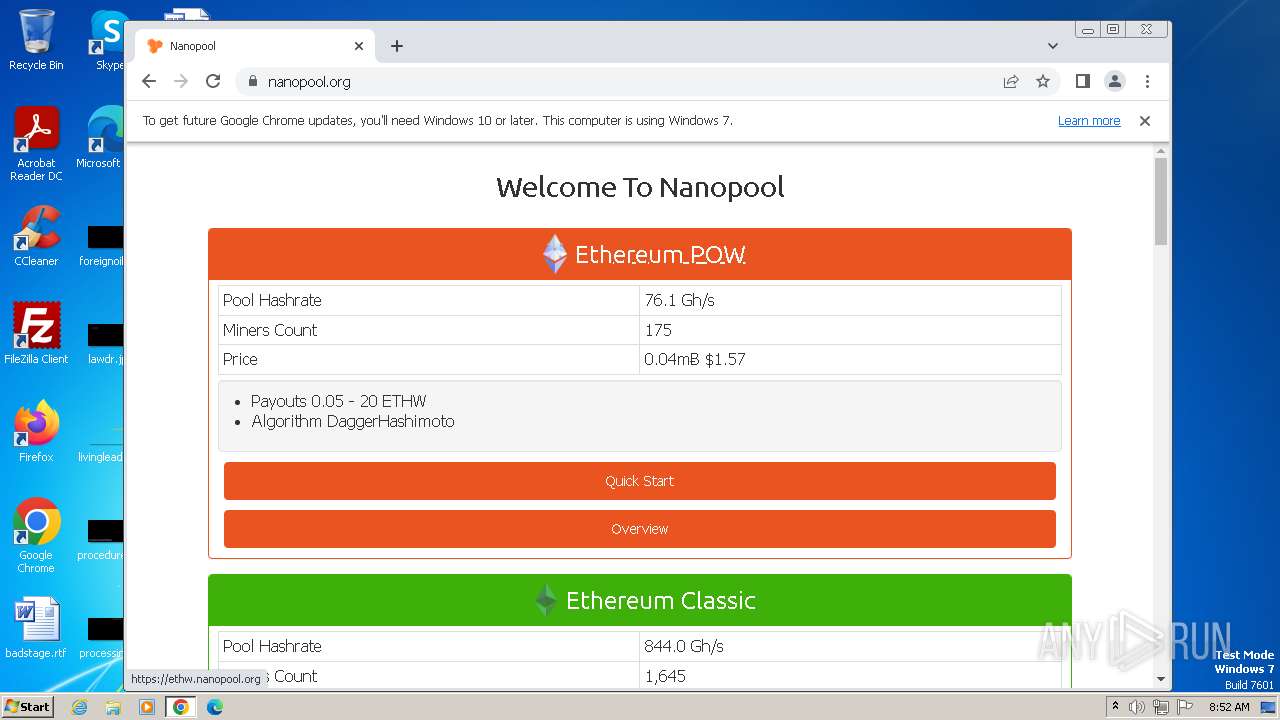Select the 76.1 Gh/s hashrate cell
Image resolution: width=1280 pixels, height=720 pixels.
(850, 301)
